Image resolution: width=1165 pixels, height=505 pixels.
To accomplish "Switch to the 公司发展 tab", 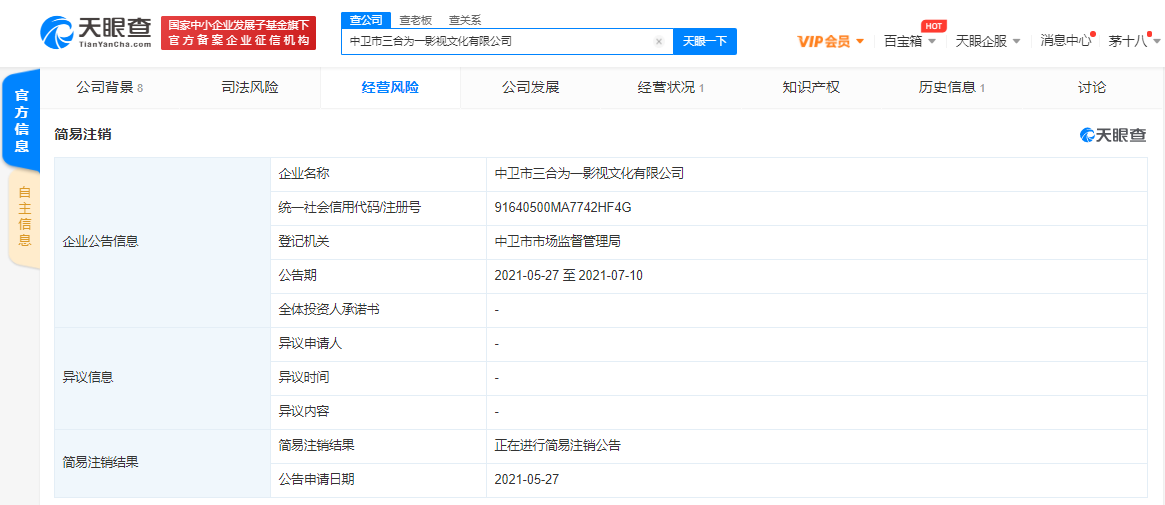I will tap(530, 88).
